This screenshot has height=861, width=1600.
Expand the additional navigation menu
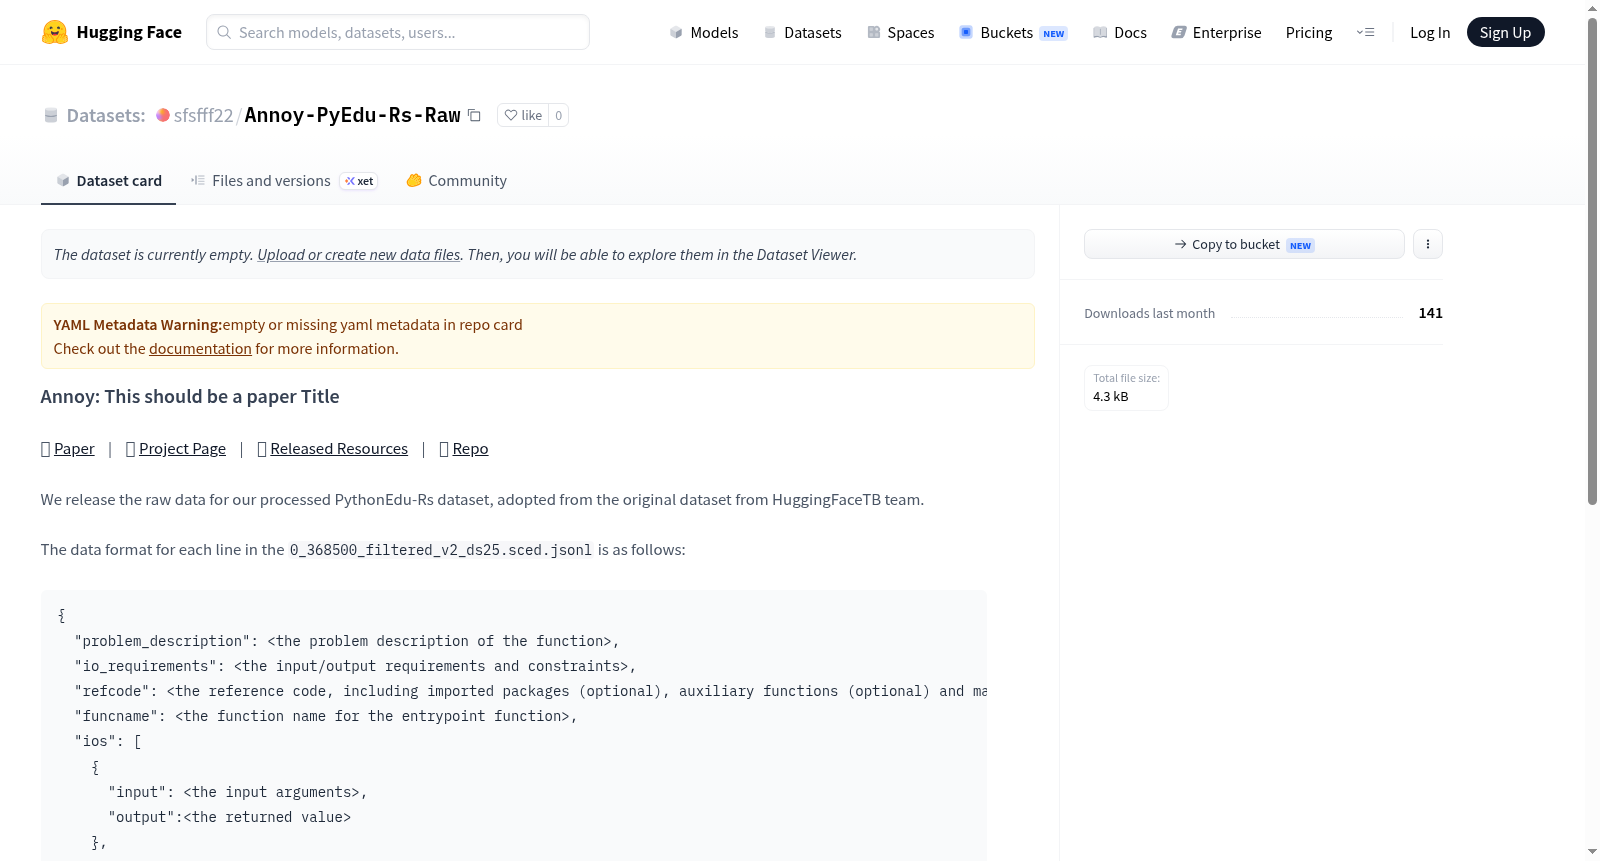click(x=1365, y=32)
